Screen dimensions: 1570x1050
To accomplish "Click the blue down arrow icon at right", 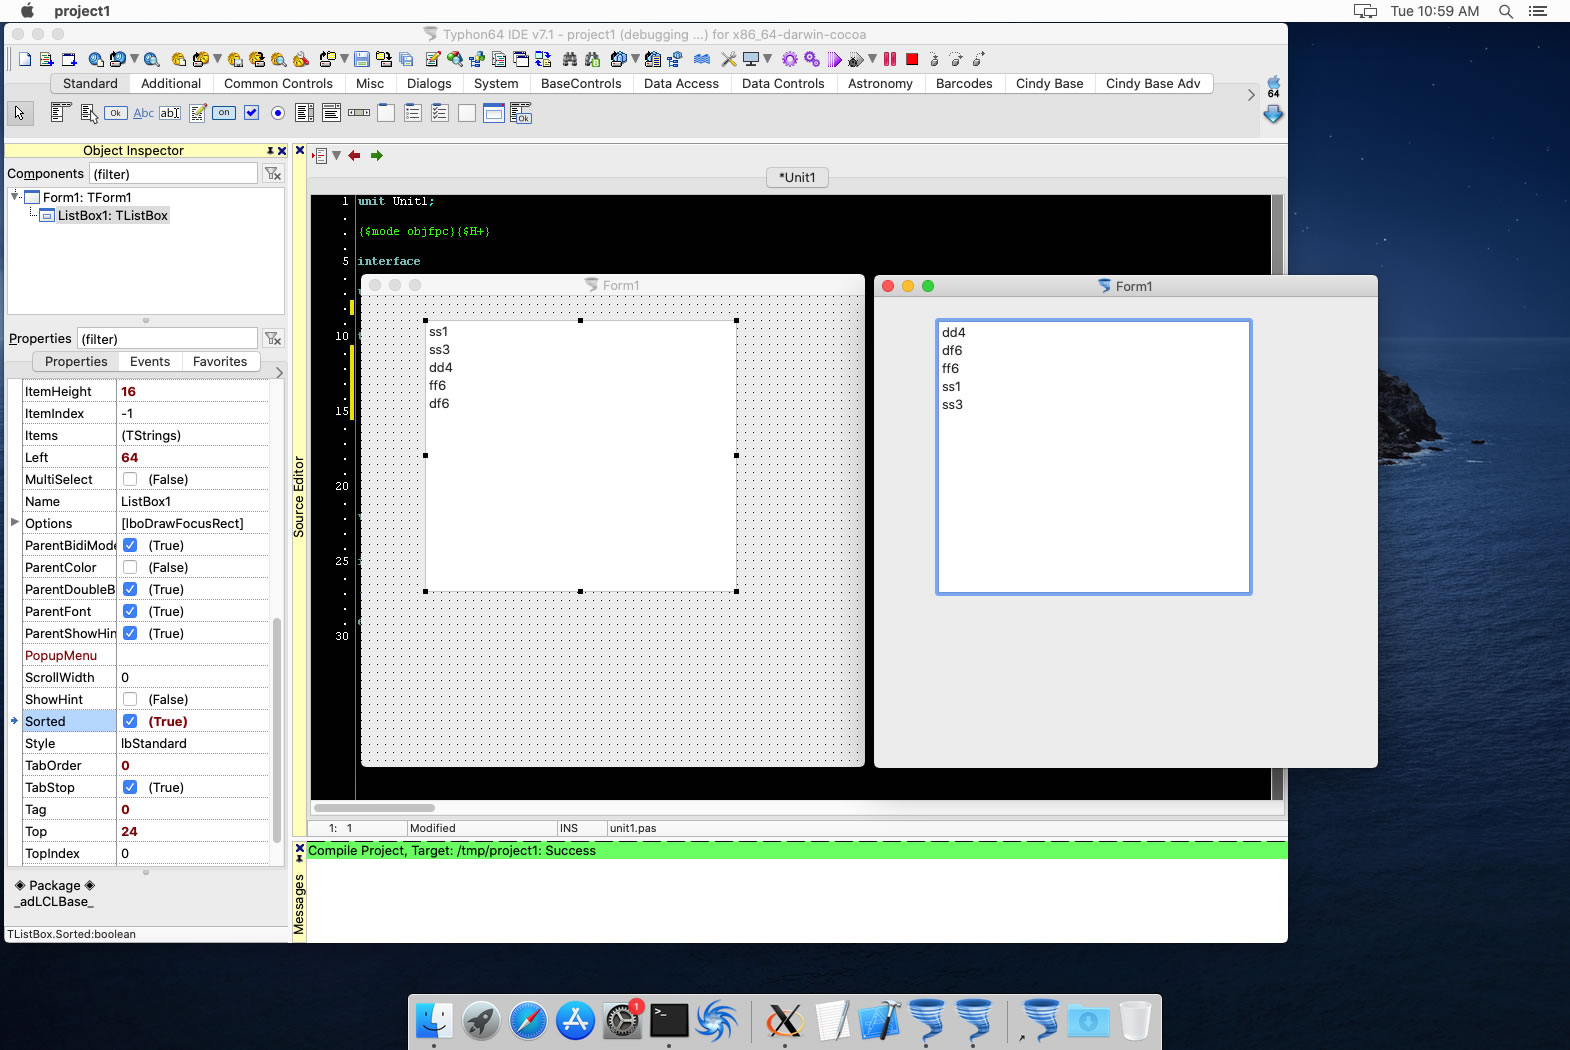I will point(1273,114).
